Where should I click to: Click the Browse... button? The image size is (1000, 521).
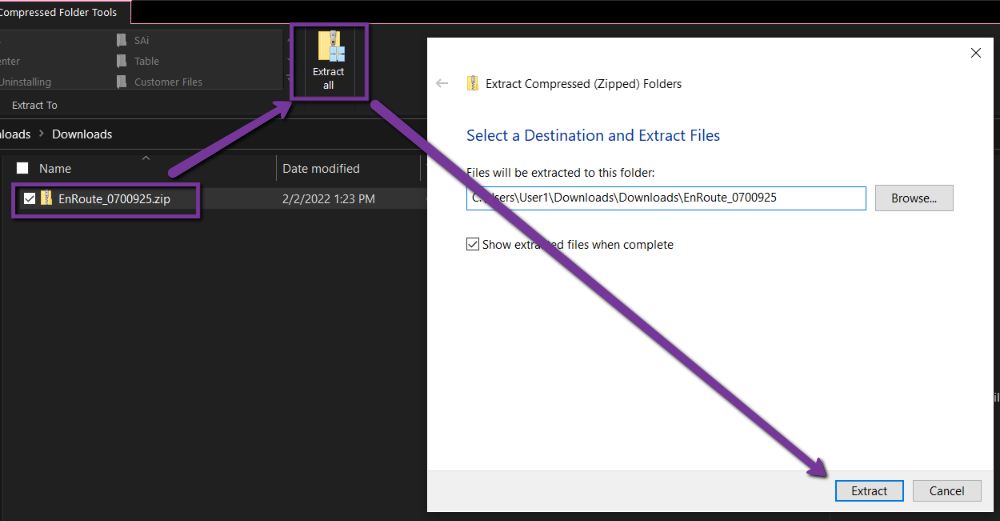point(914,198)
